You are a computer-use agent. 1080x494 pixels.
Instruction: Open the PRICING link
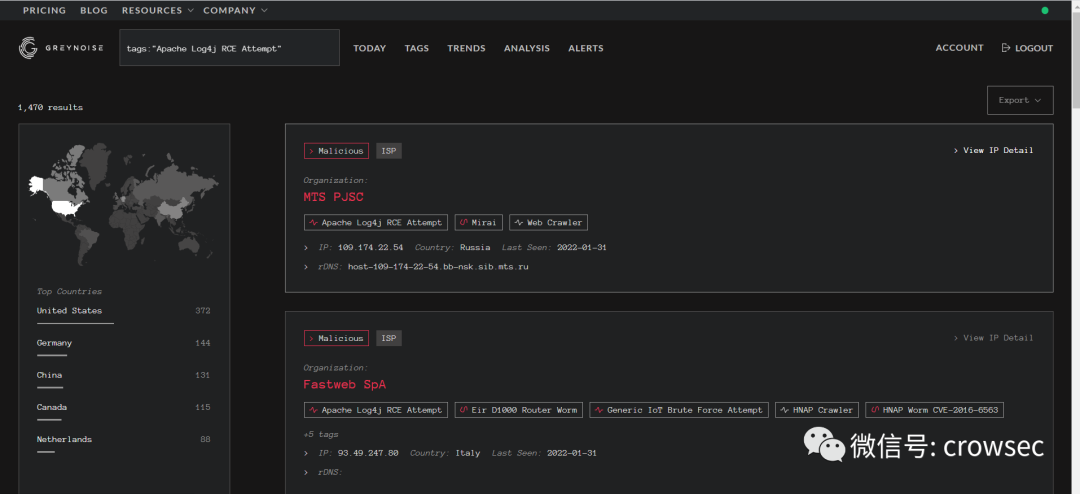[x=45, y=10]
